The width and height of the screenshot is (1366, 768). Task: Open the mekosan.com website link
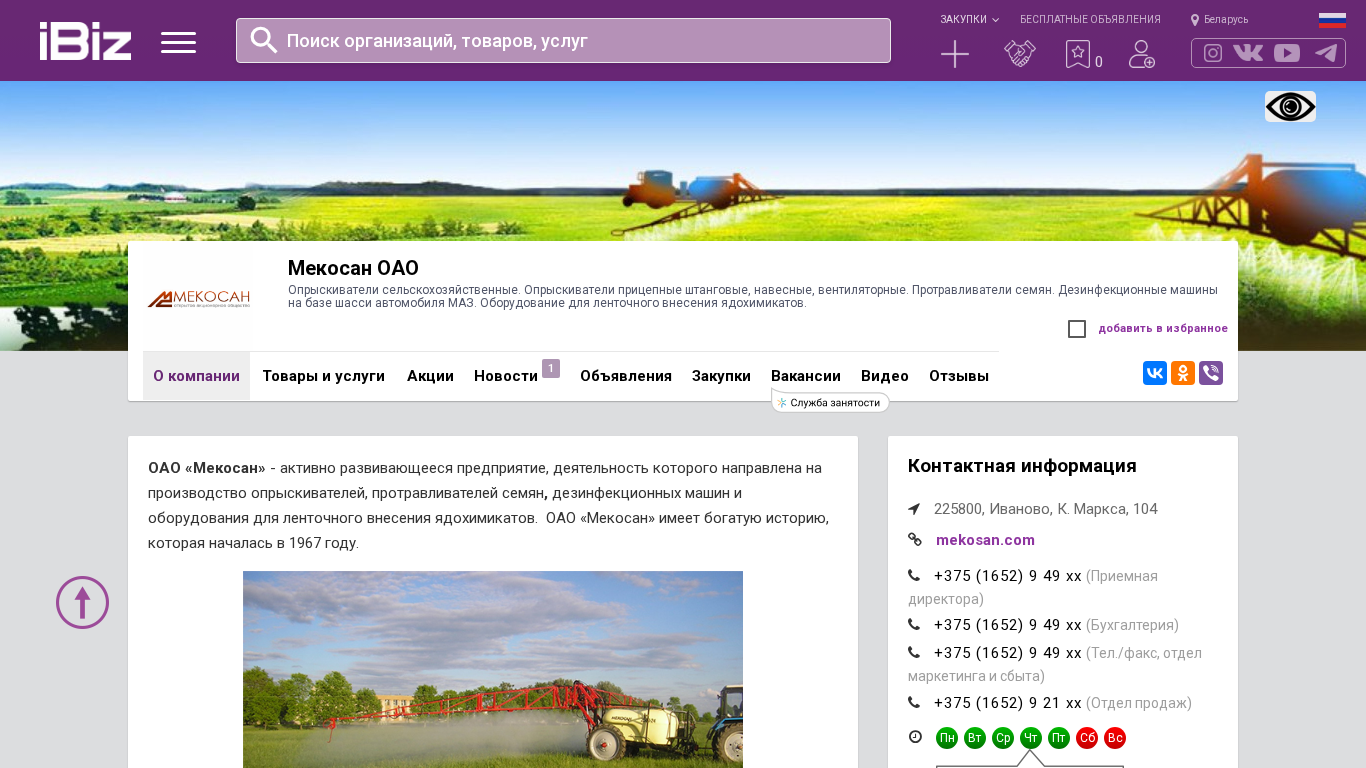(x=985, y=540)
